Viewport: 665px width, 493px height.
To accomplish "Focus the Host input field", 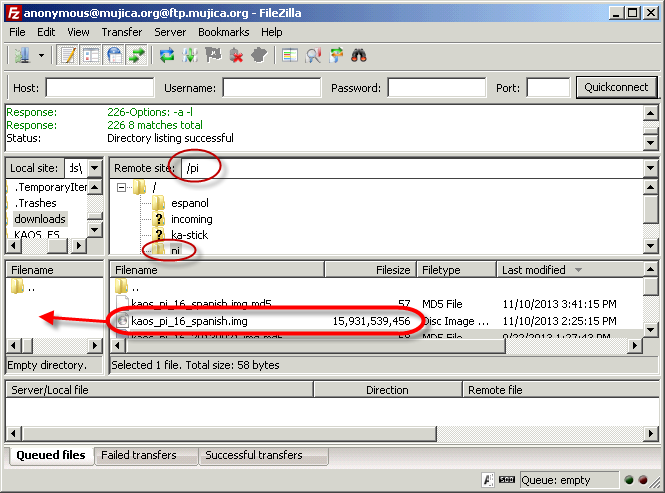I will 100,88.
